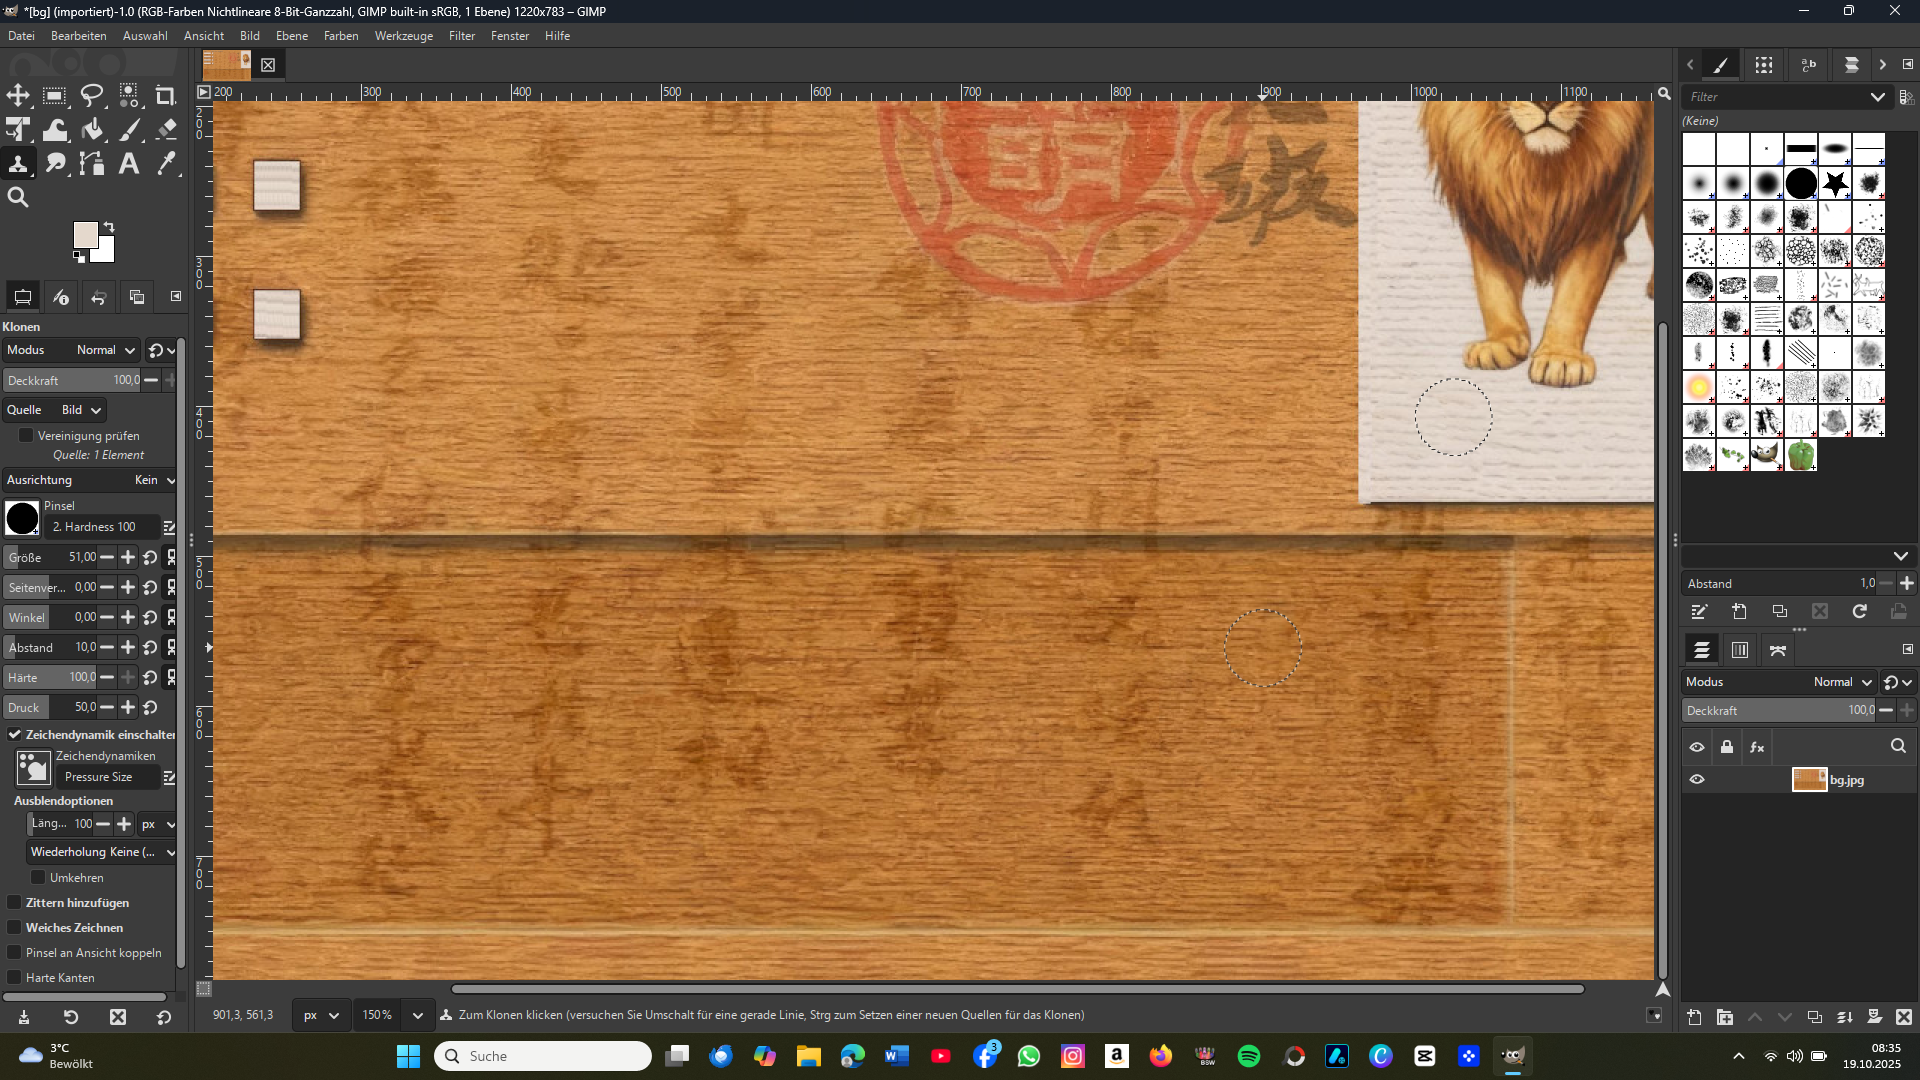Screen dimensions: 1920x1080
Task: Disable Zeichendynamik einschalten checkbox
Action: (x=15, y=734)
